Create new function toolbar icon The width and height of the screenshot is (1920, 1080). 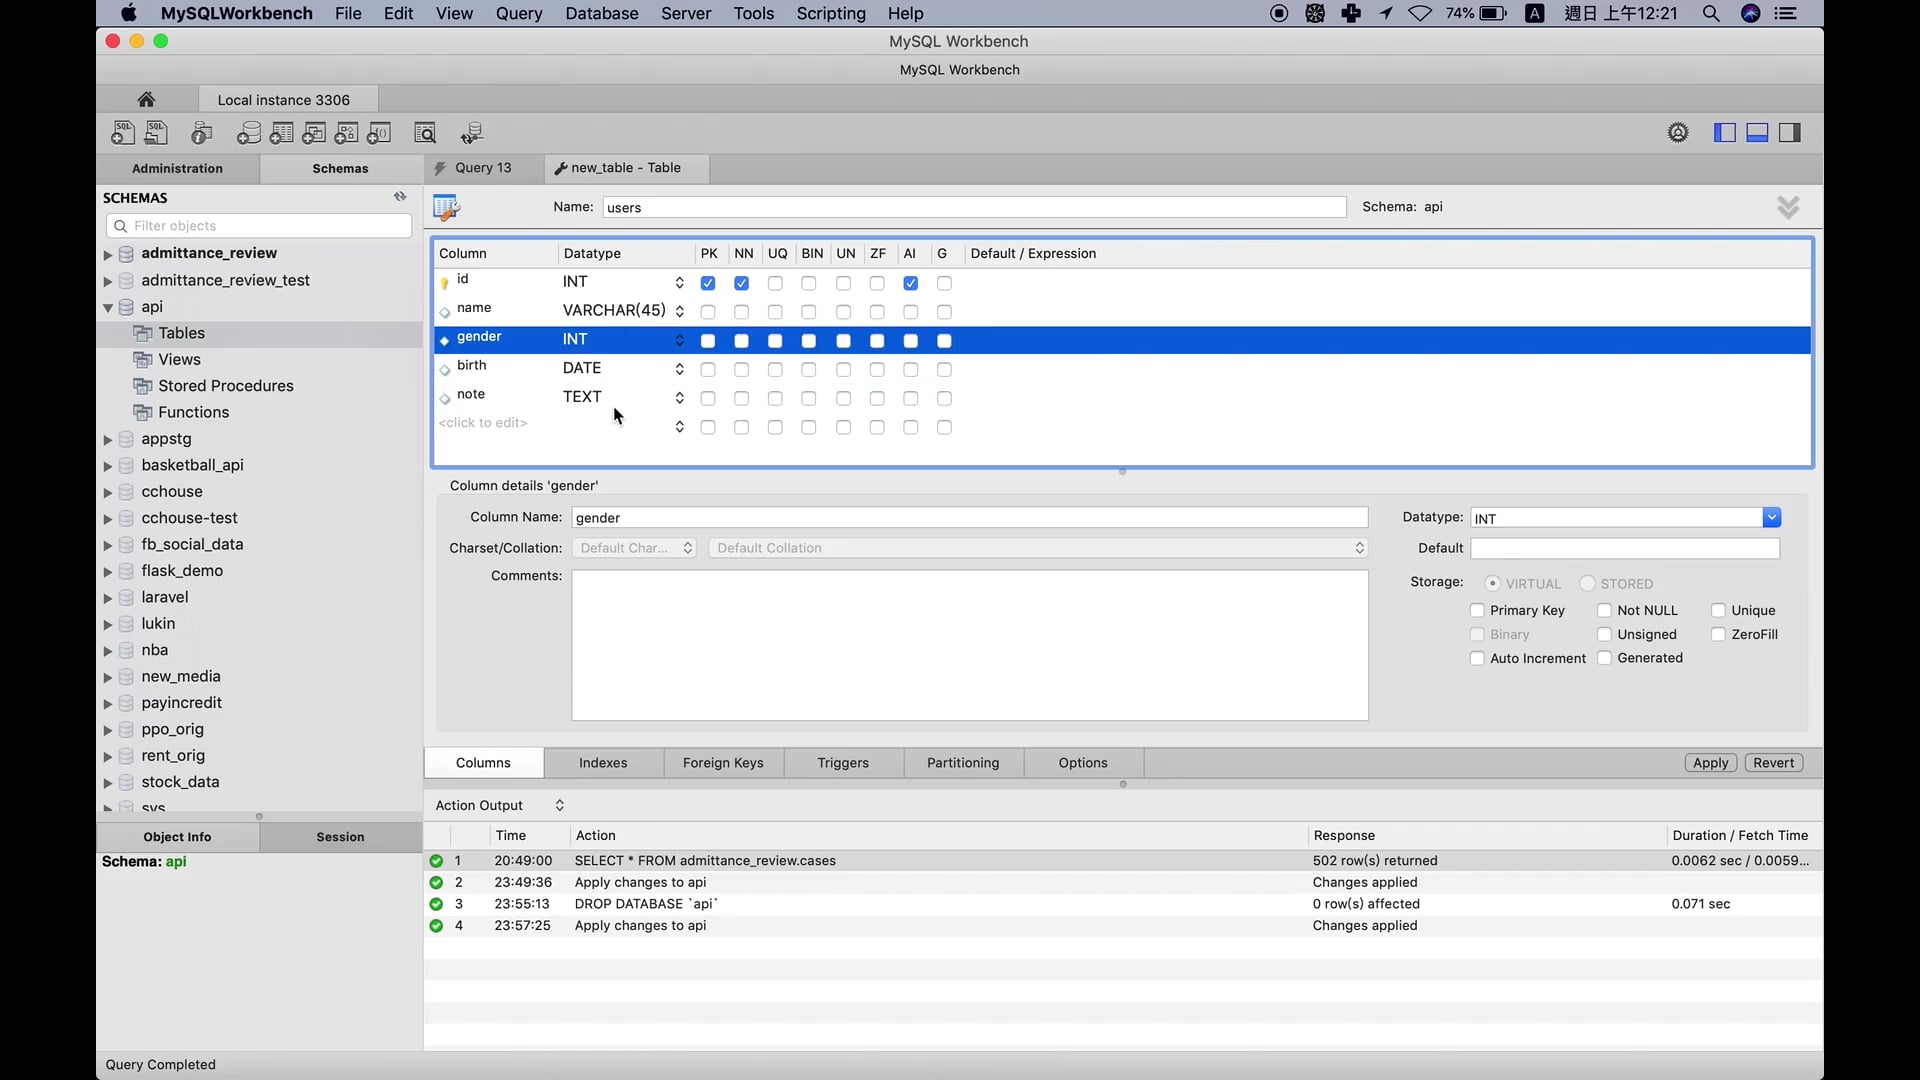coord(379,133)
